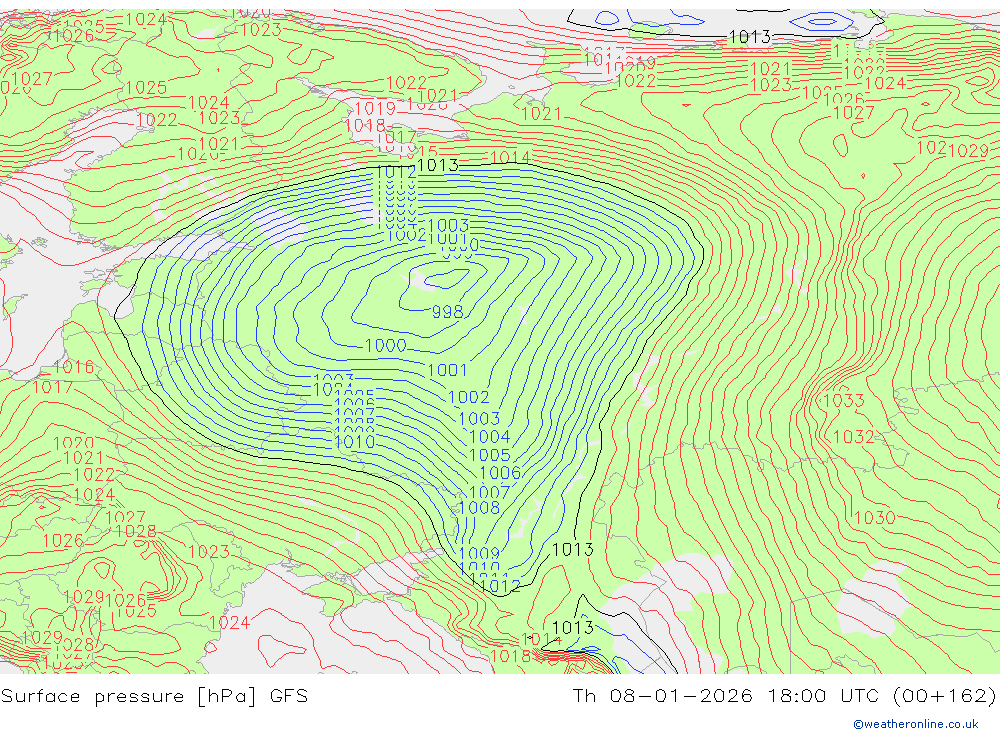
Task: Select the red 1030 isobar label
Action: point(874,517)
